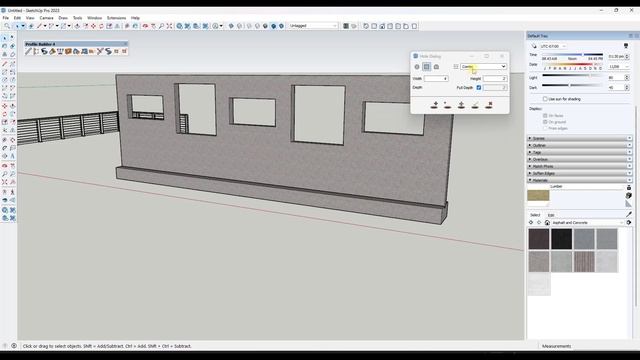Switch to the Edit tab in Materials
Viewport: 640px width, 360px height.
(551, 215)
